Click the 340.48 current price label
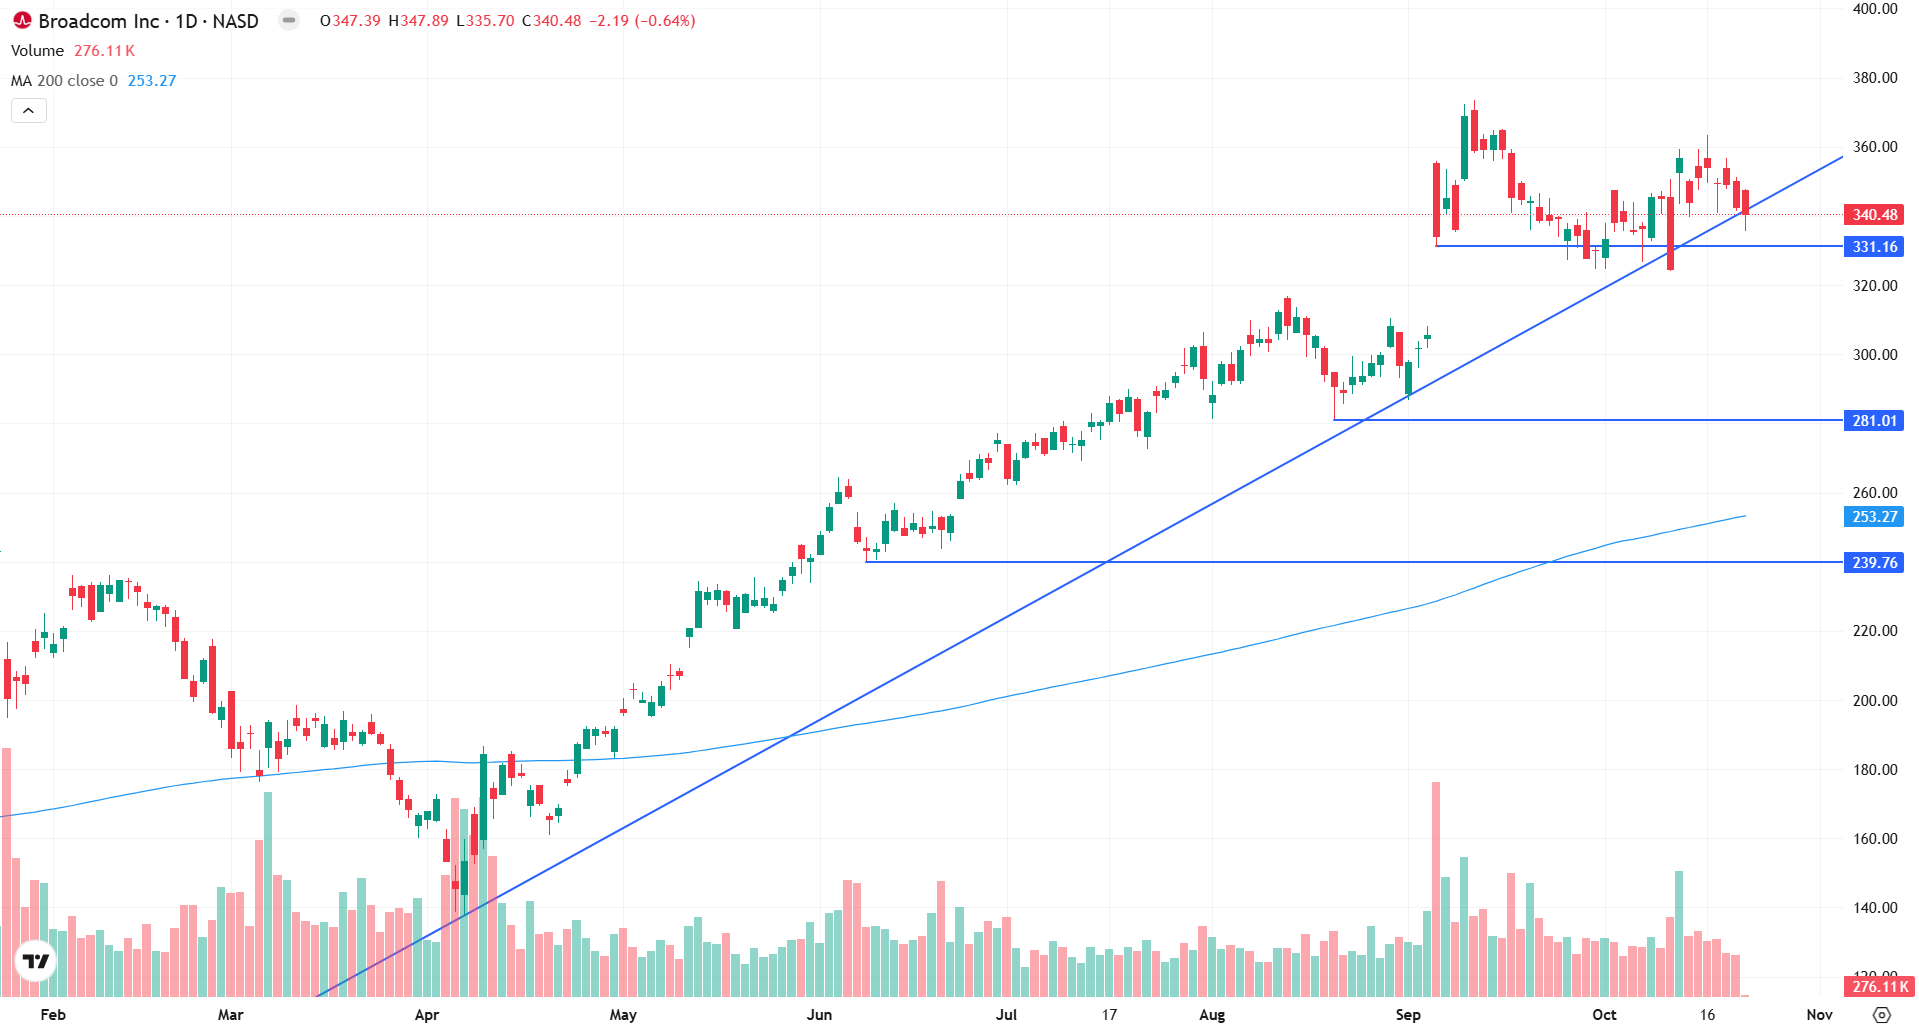Viewport: 1919px width, 1030px height. tap(1874, 215)
